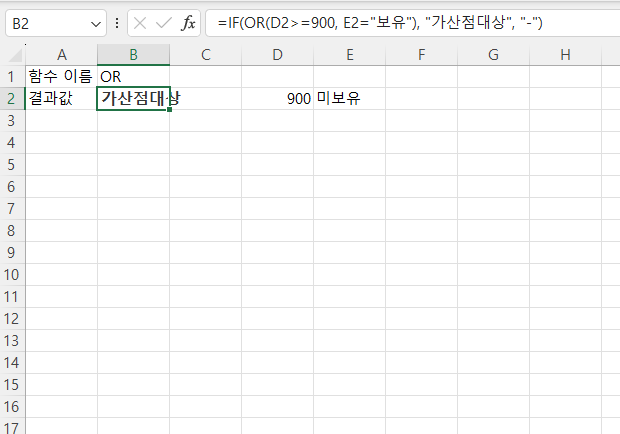The width and height of the screenshot is (620, 434).
Task: Select row 15 header
Action: click(x=12, y=385)
